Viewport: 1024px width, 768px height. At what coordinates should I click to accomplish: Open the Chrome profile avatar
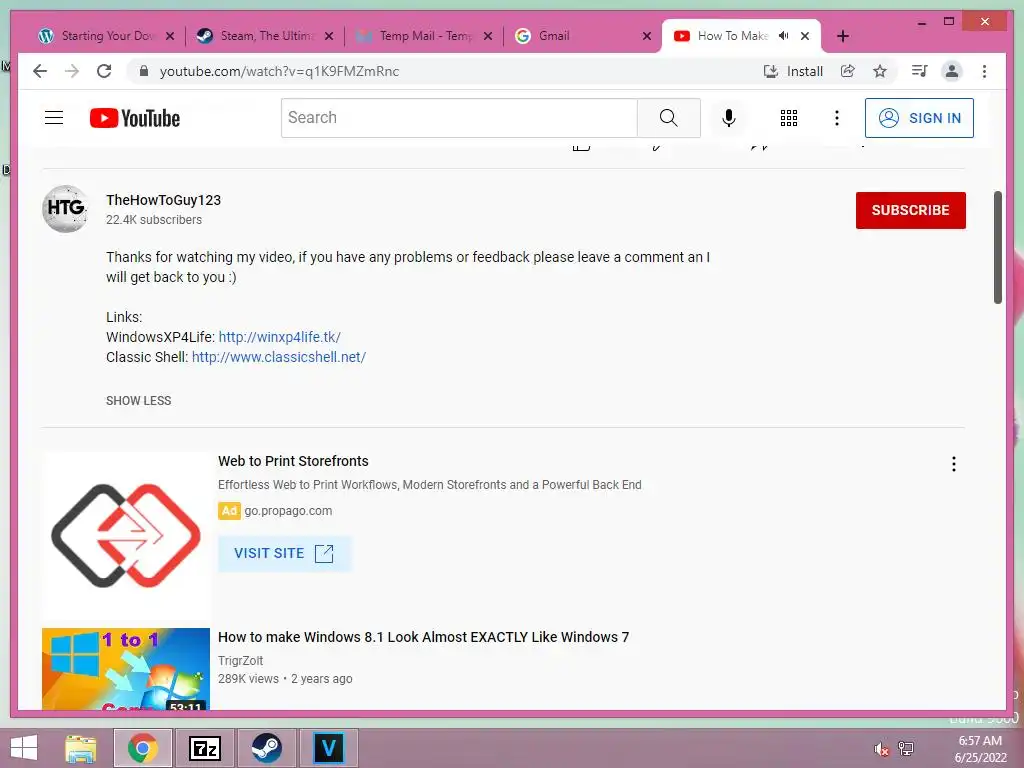coord(952,71)
